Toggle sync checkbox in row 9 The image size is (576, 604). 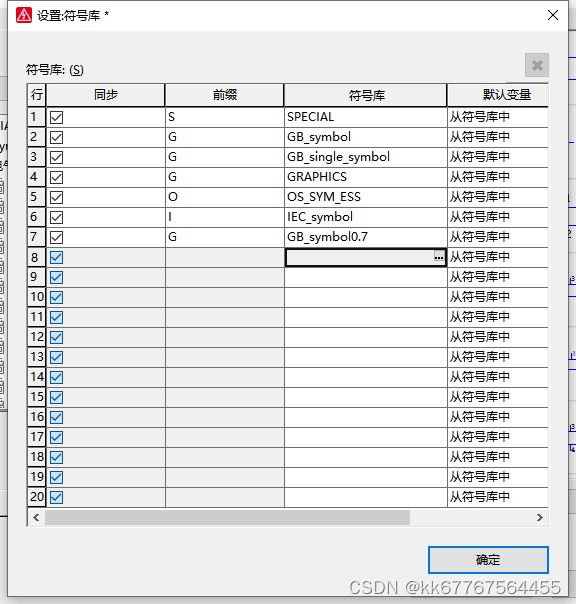point(57,277)
